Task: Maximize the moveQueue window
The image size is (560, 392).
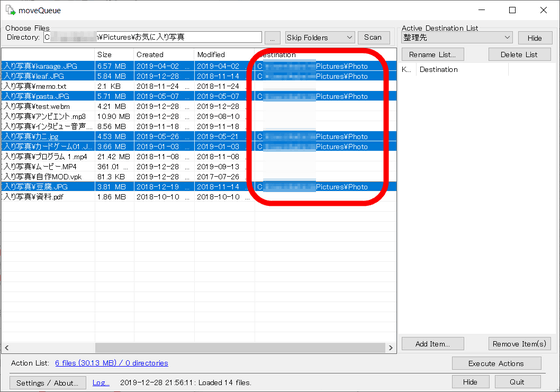Action: (x=512, y=10)
